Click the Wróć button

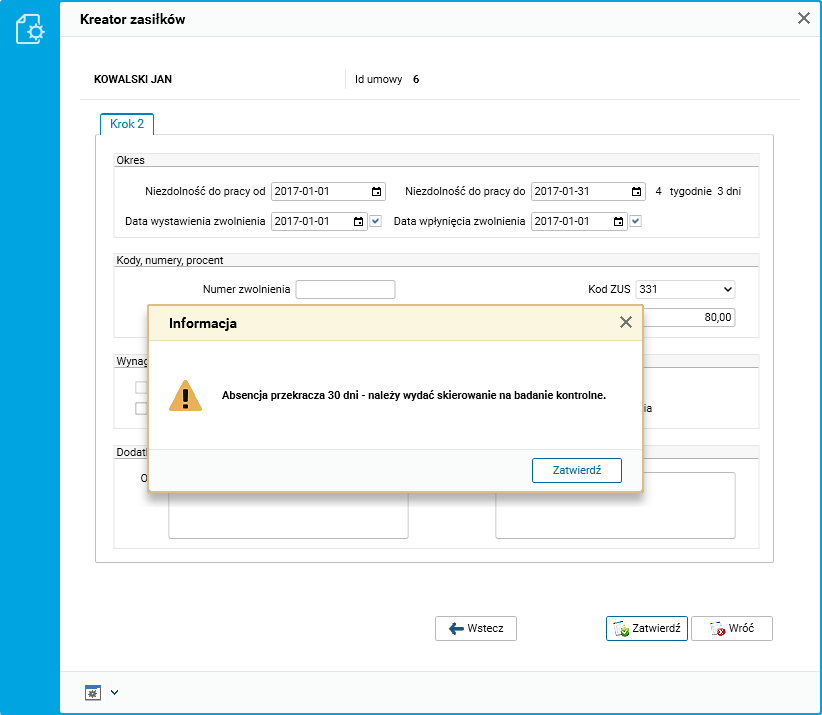coord(732,628)
